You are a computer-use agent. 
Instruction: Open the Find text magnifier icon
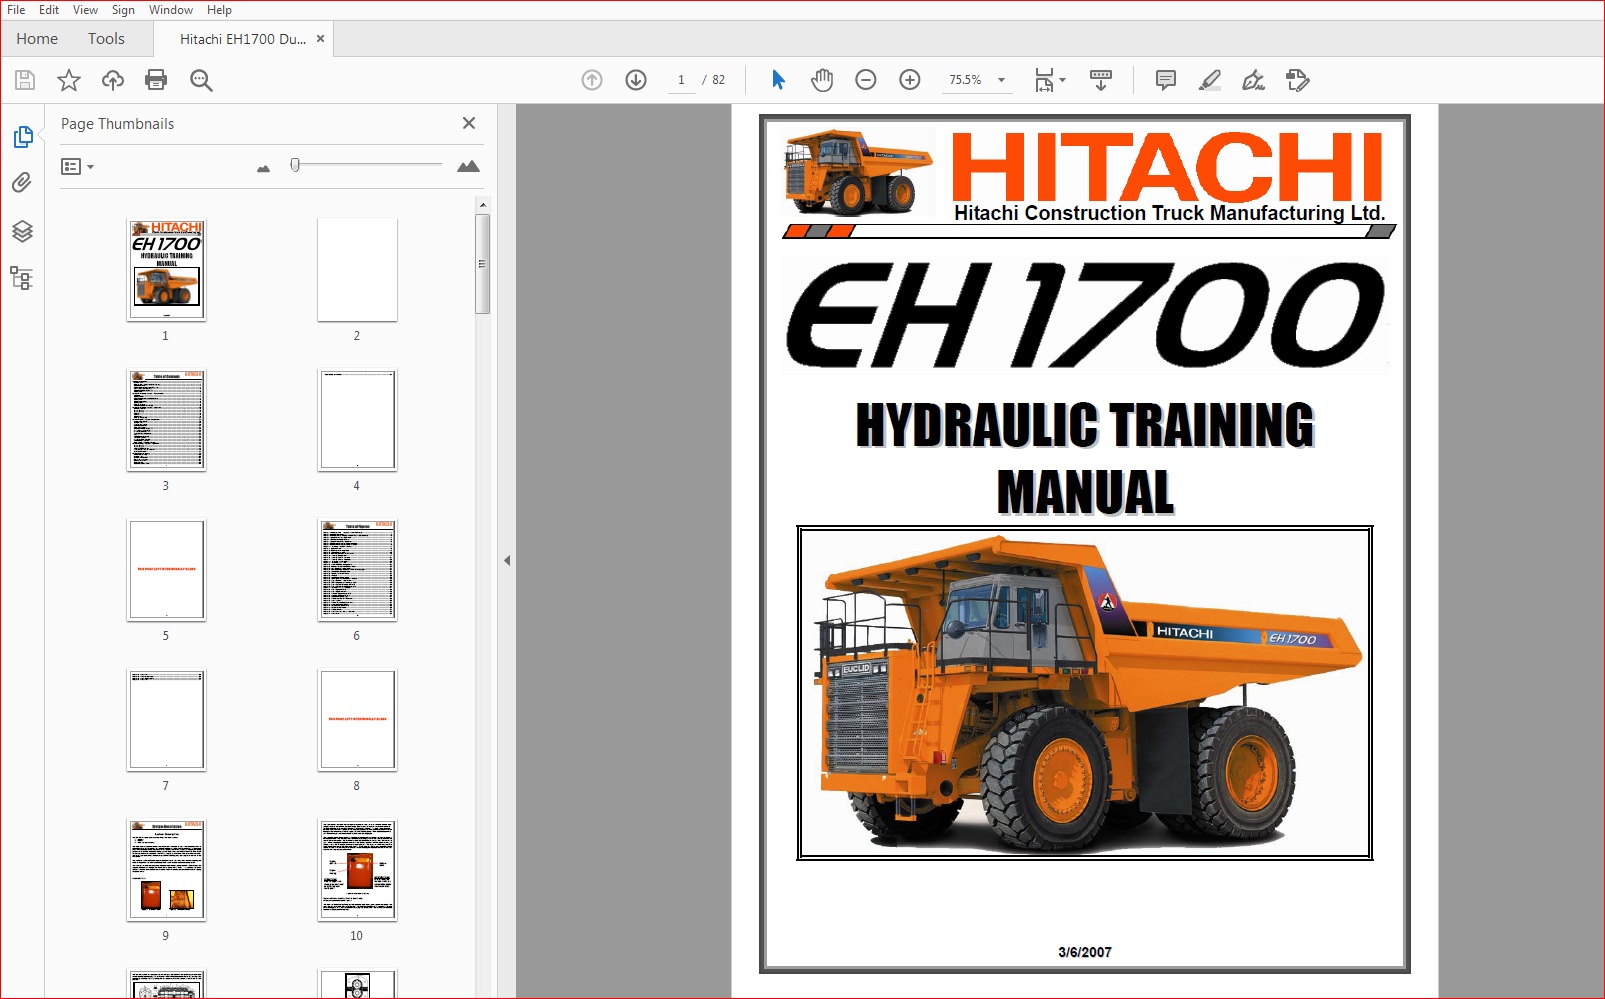click(201, 80)
